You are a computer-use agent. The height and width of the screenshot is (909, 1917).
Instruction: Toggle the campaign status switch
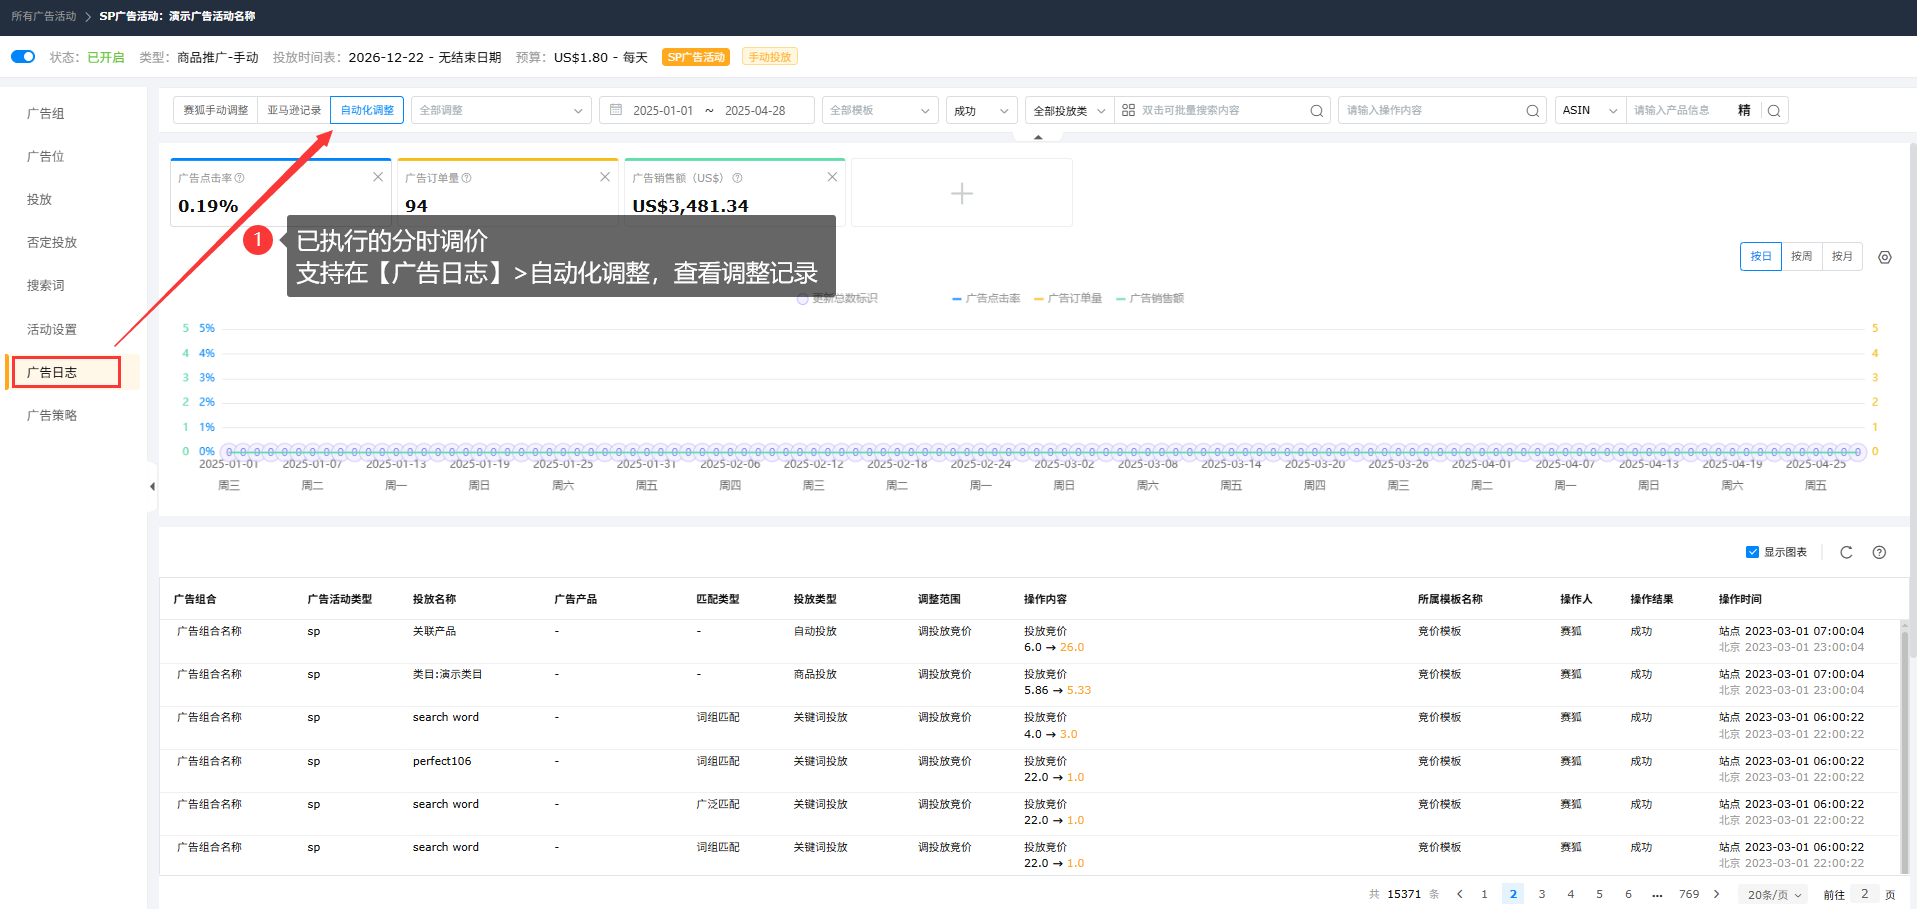click(x=23, y=57)
